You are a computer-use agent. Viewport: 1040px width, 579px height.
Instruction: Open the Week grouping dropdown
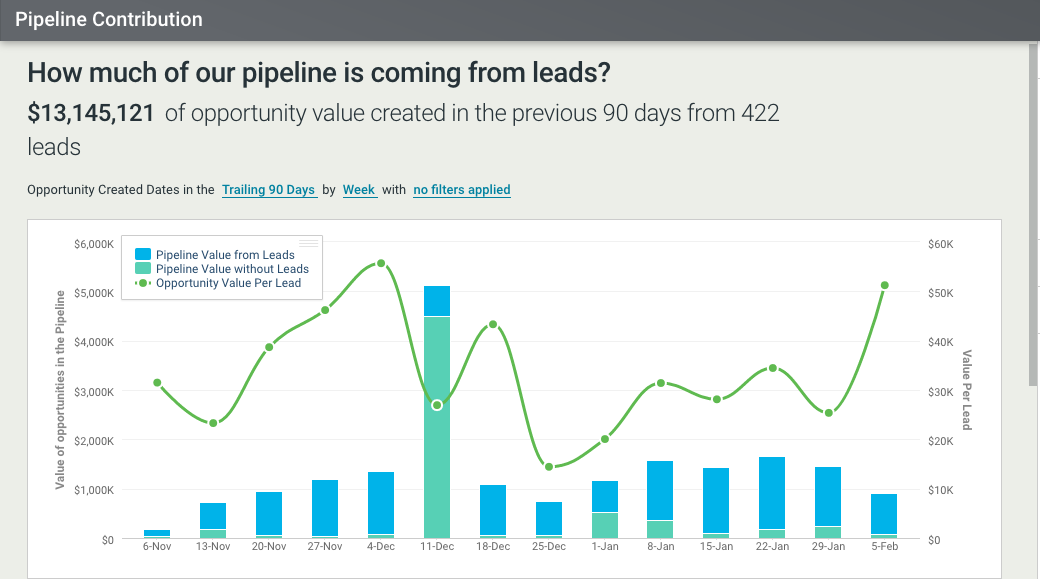[x=359, y=190]
